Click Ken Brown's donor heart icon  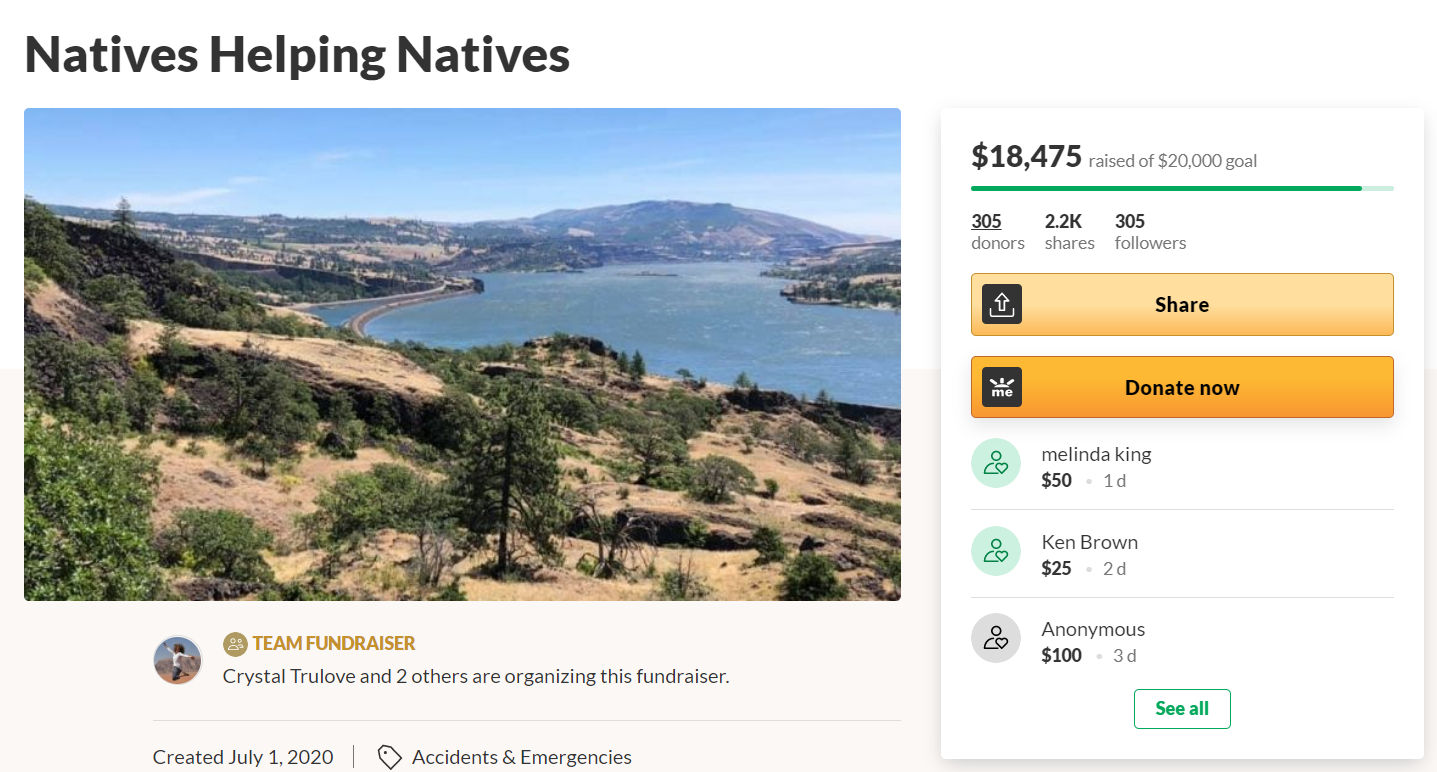pyautogui.click(x=996, y=551)
